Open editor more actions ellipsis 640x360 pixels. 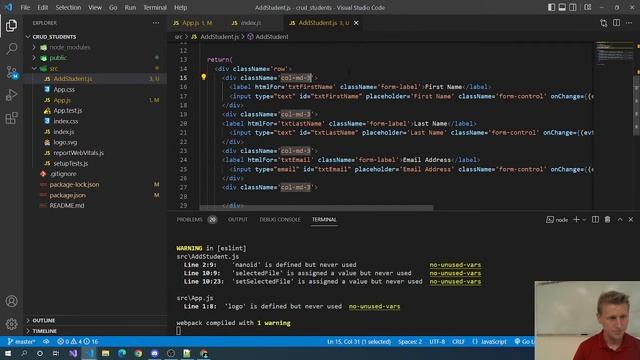[x=629, y=23]
